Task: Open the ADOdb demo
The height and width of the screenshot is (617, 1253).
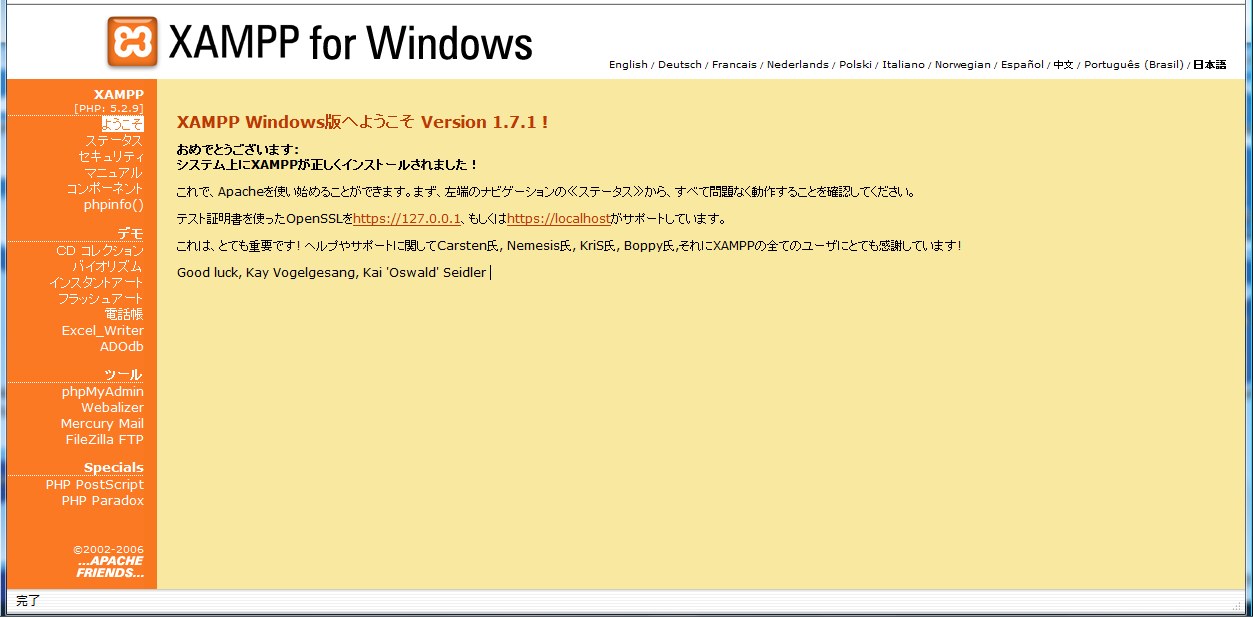Action: point(121,346)
